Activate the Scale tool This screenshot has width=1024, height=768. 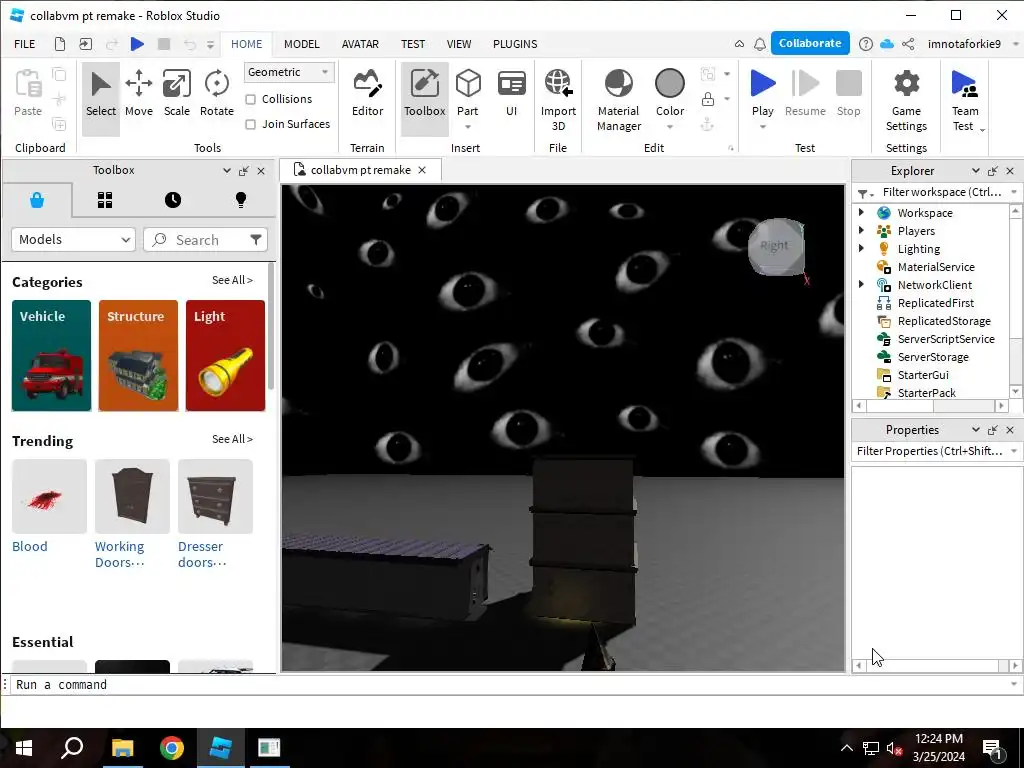(176, 93)
